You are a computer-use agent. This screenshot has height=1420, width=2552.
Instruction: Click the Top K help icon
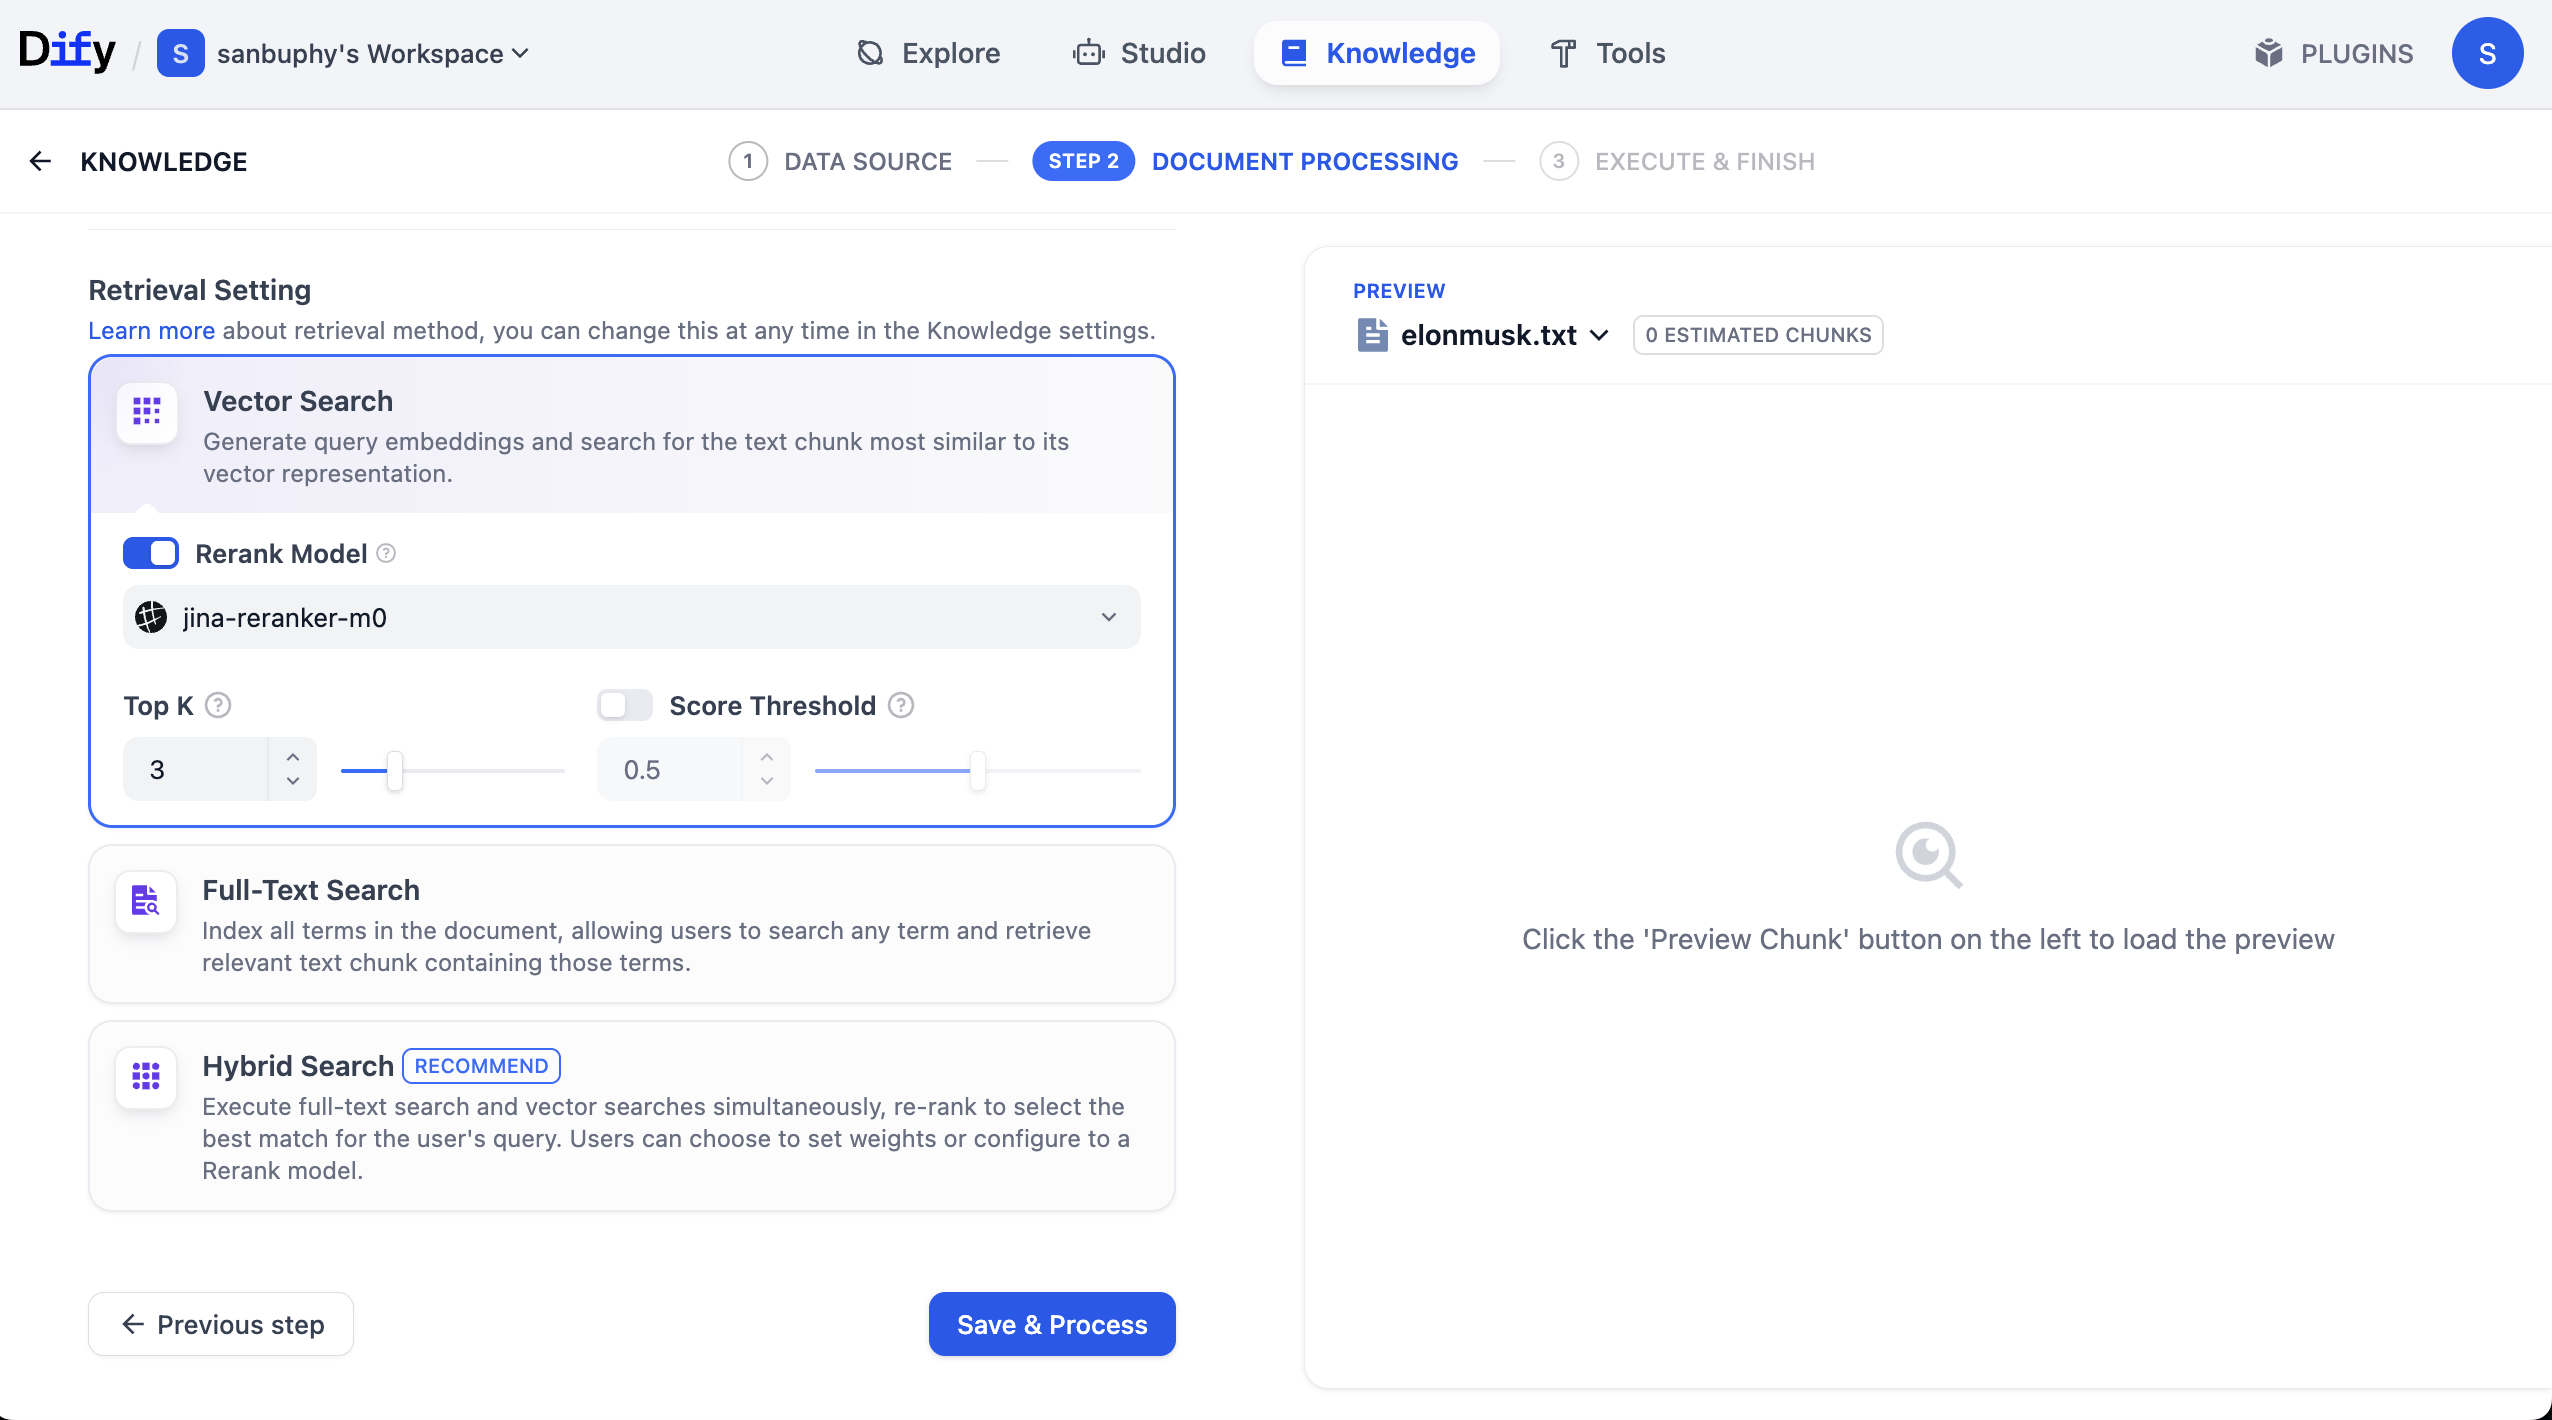click(x=218, y=705)
